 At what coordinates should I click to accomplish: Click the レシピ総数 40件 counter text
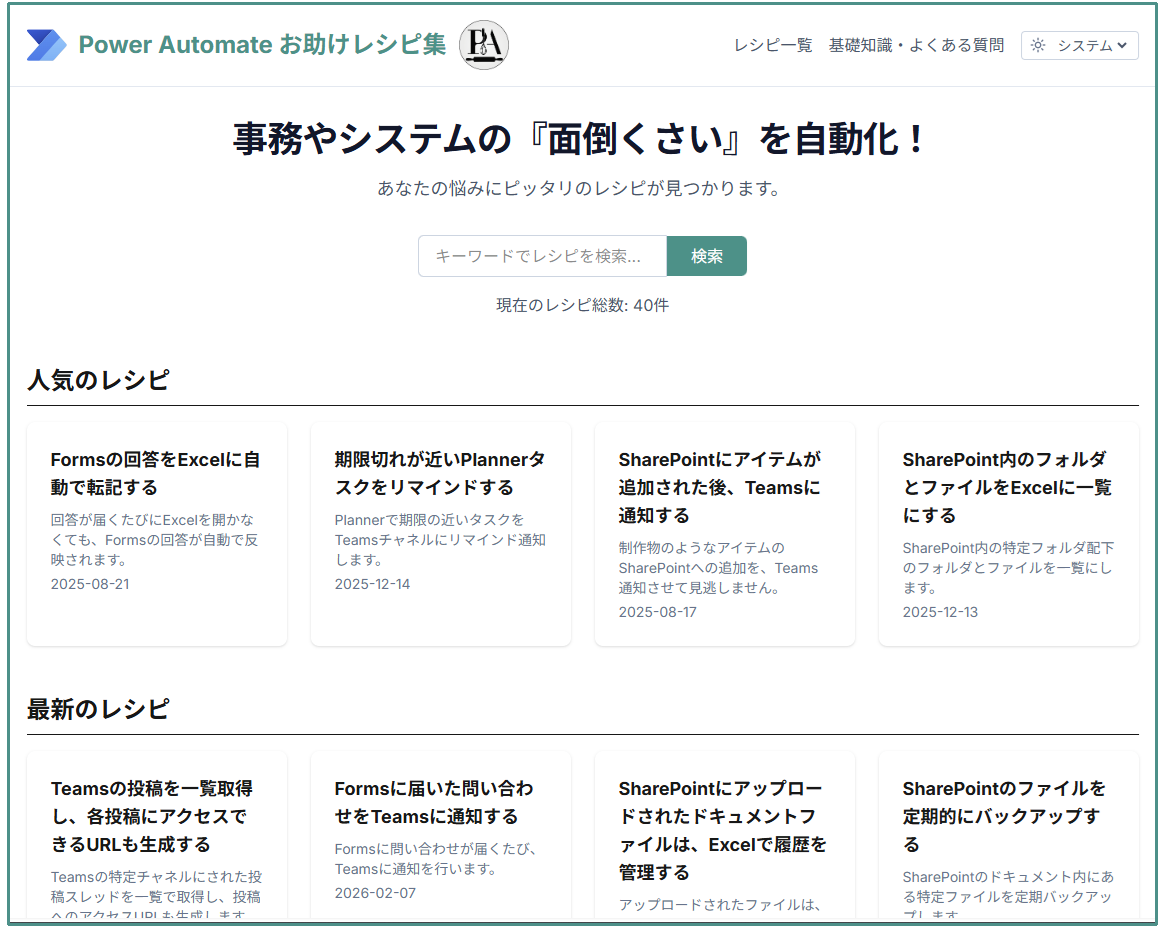click(x=582, y=305)
